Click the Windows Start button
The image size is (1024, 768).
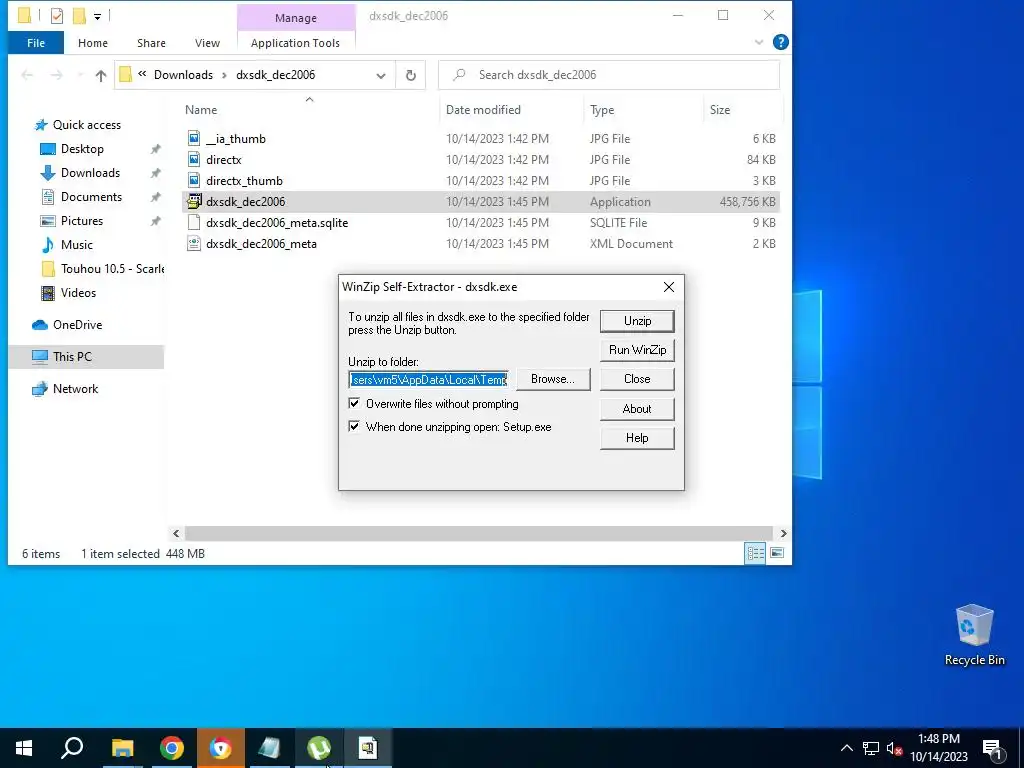click(24, 748)
